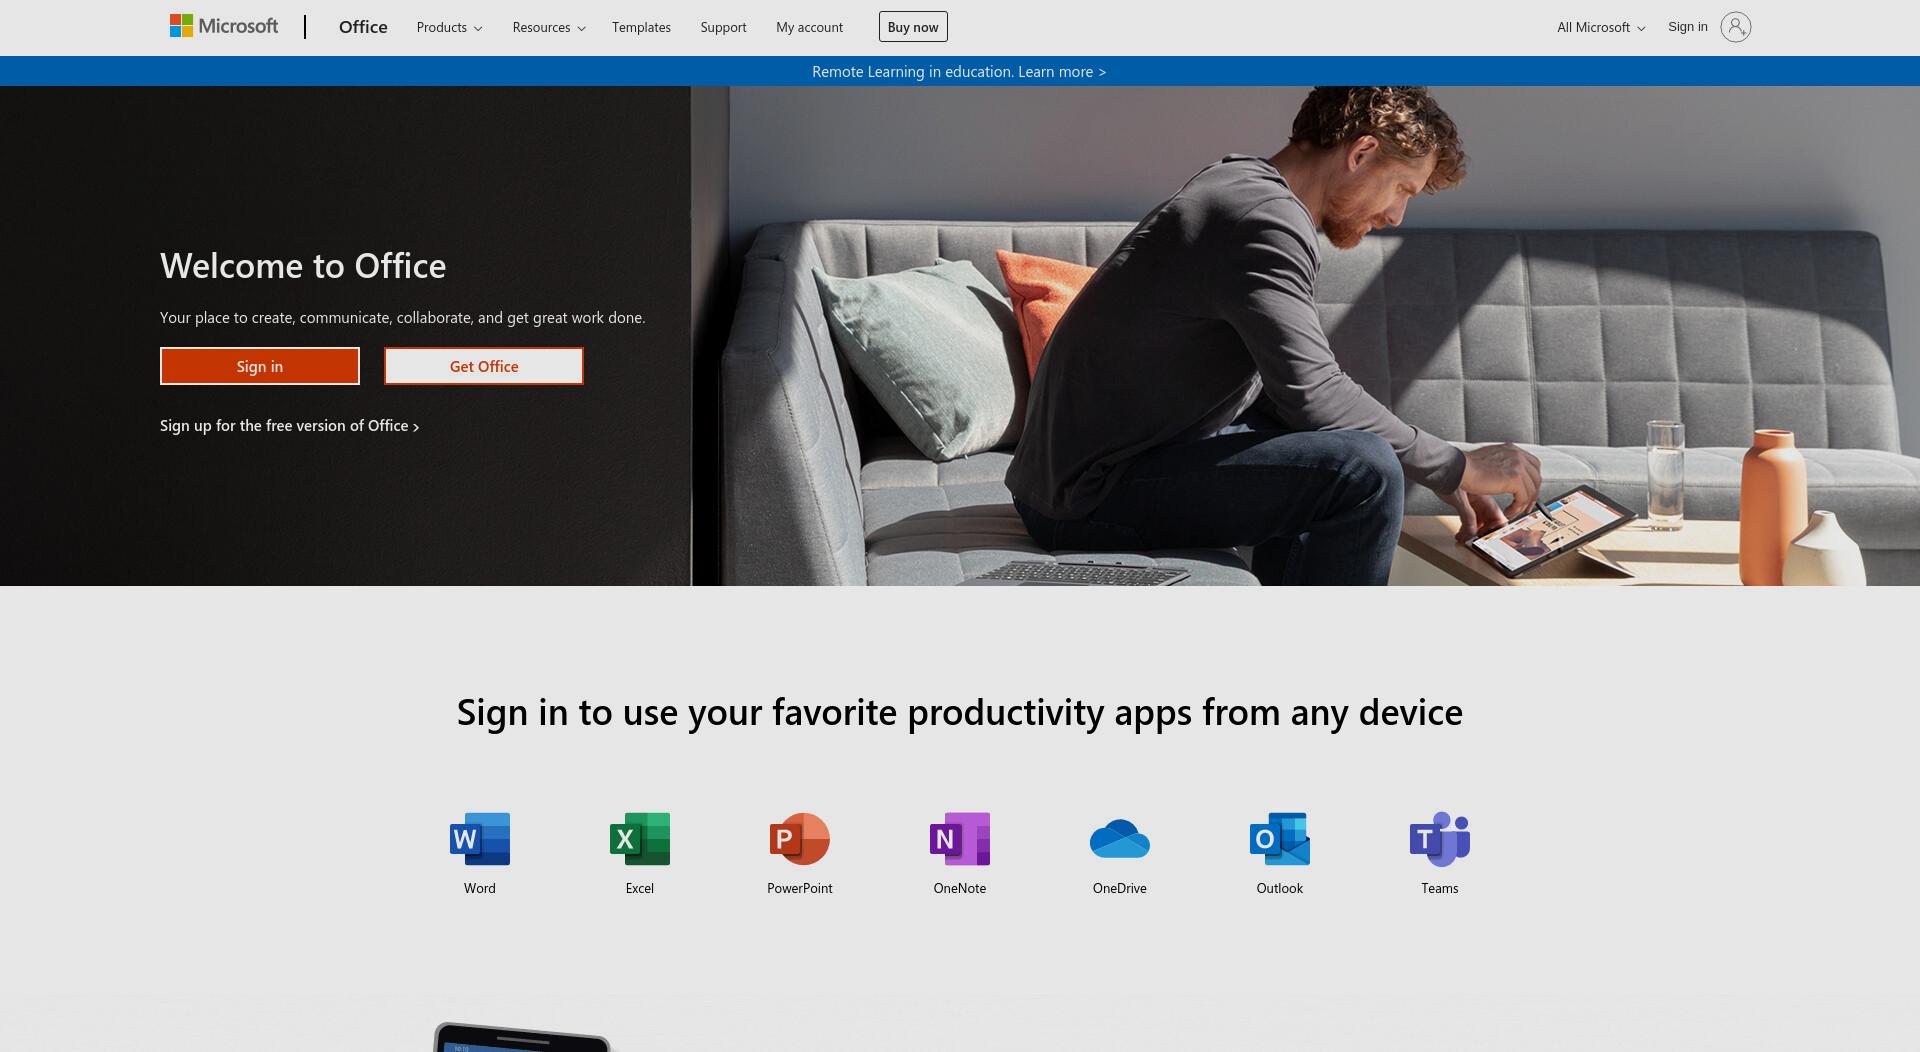The image size is (1920, 1052).
Task: Open the Excel app icon
Action: click(640, 838)
